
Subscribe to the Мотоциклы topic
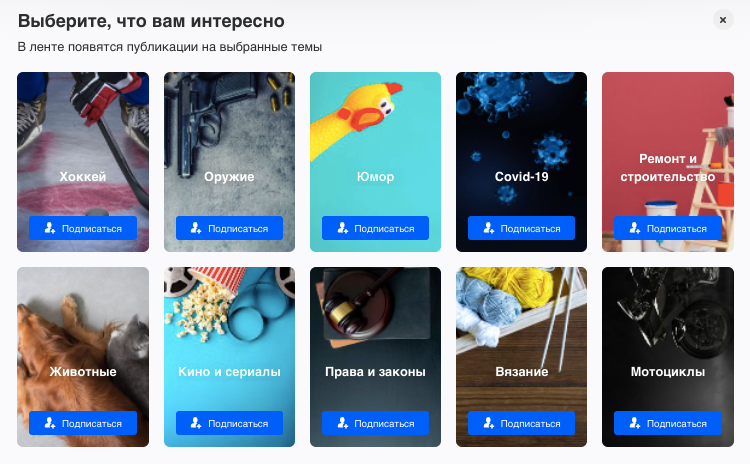pos(668,423)
